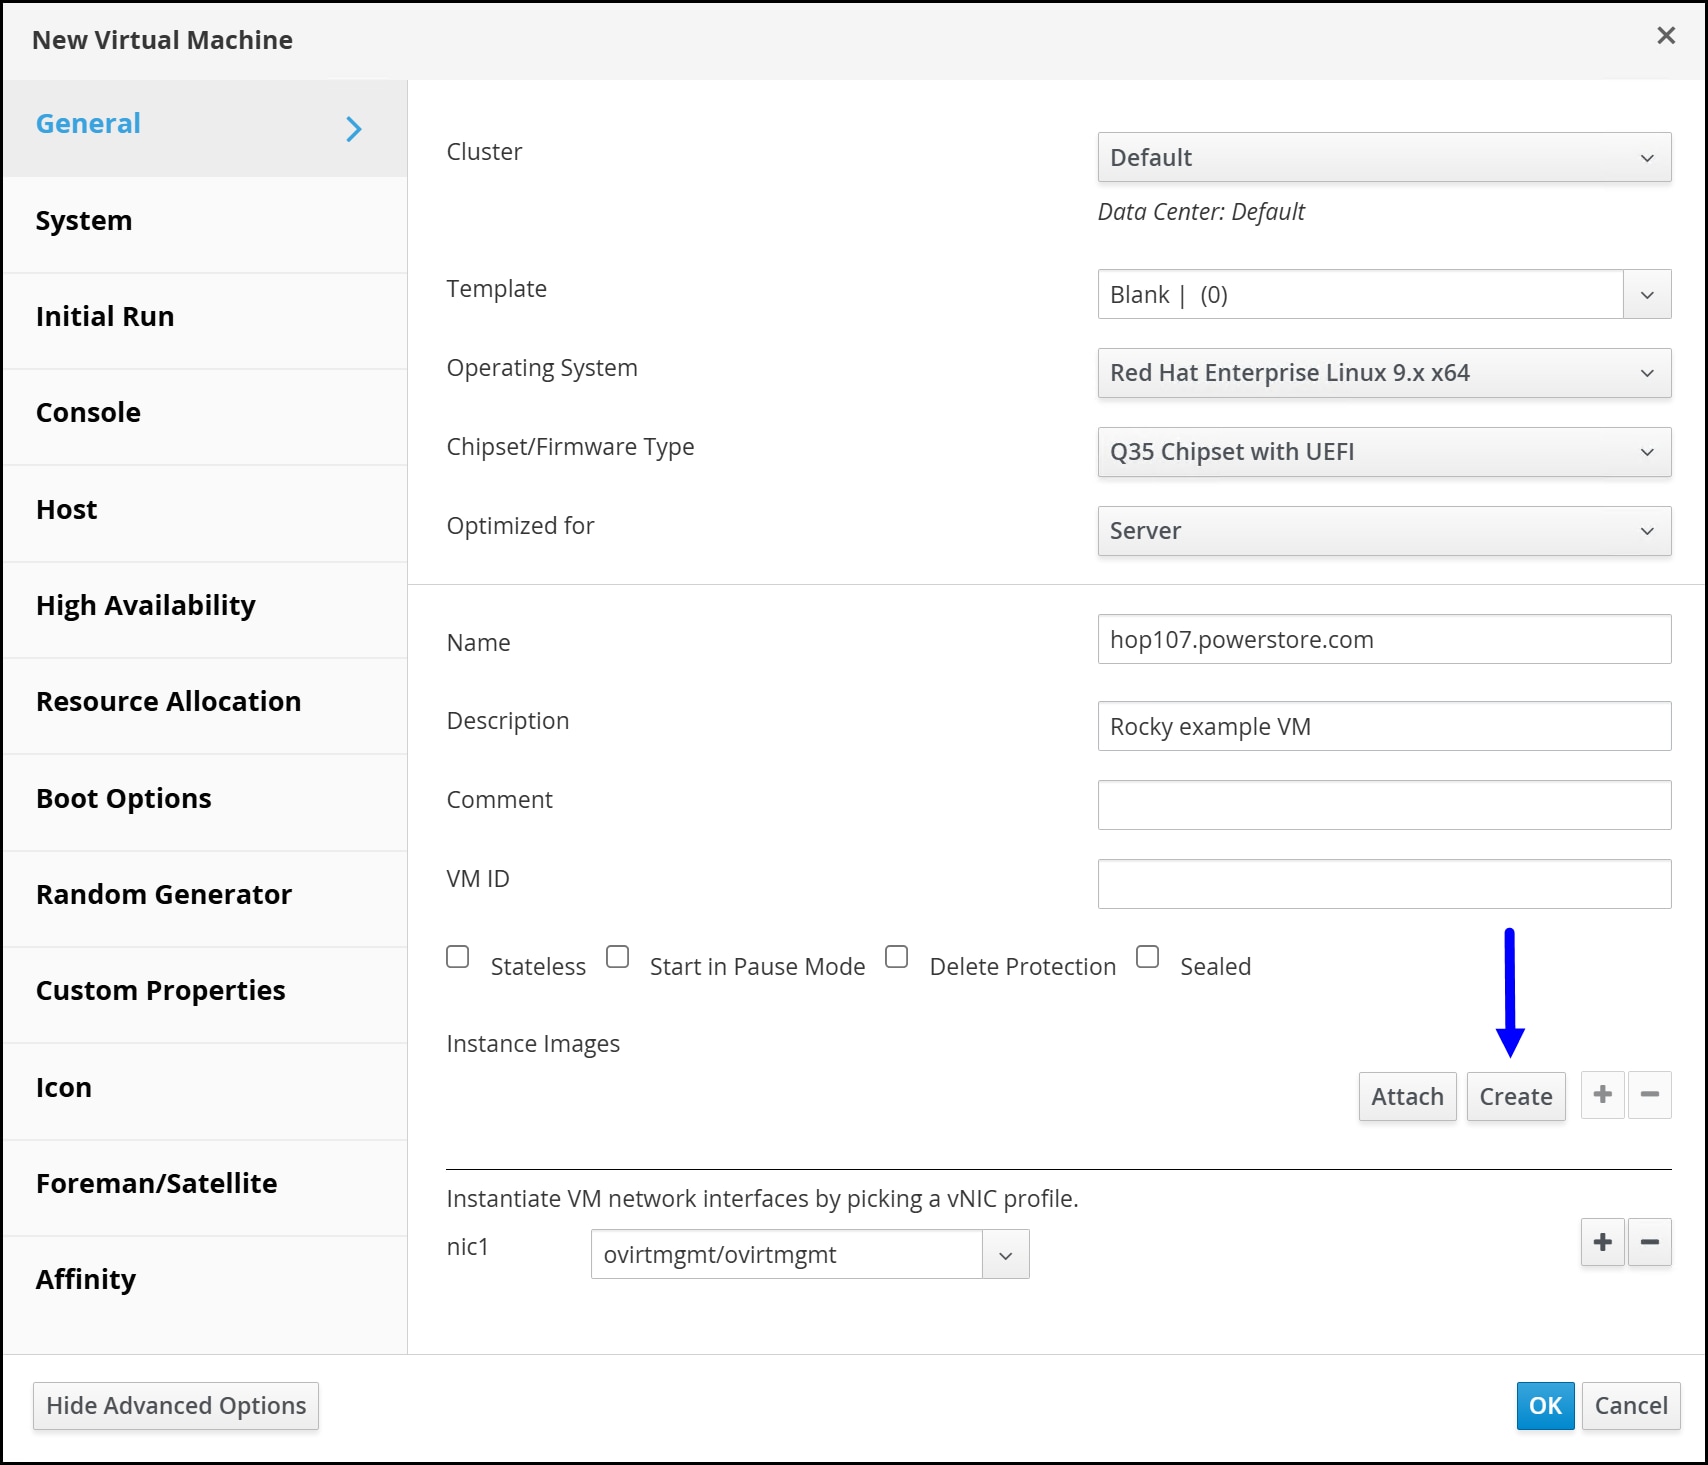
Task: Toggle Start in Pause Mode checkbox
Action: coord(618,957)
